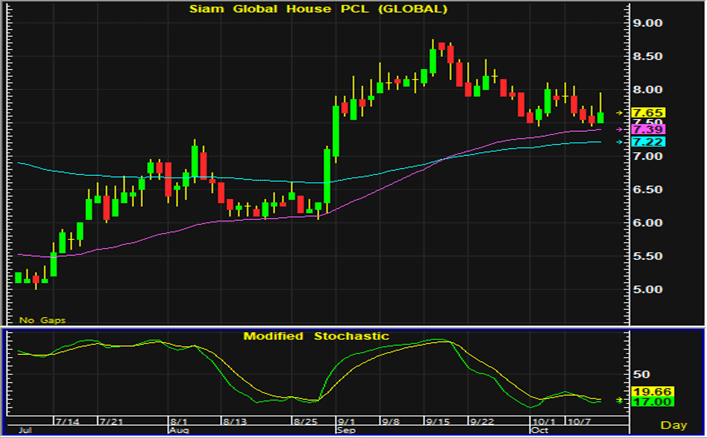Select the 9/15 date on time axis
The height and width of the screenshot is (438, 707).
tap(437, 419)
